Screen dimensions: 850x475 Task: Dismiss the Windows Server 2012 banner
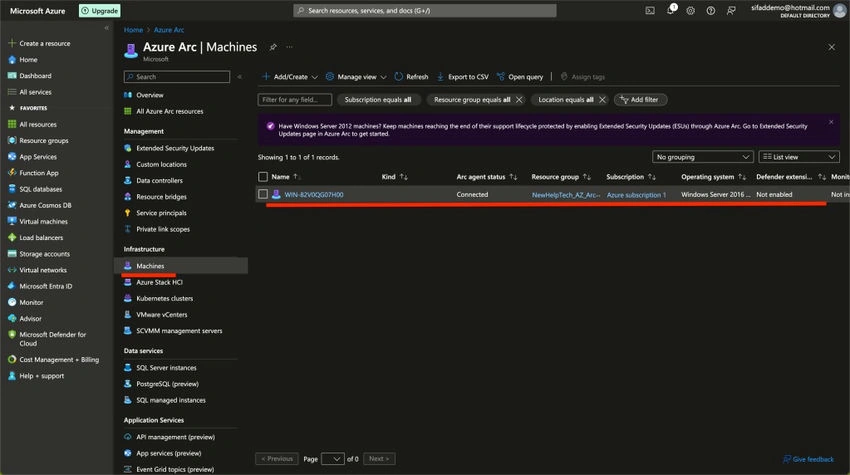point(831,122)
